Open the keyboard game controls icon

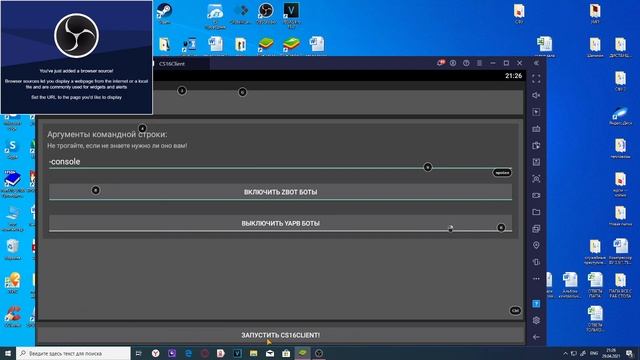pyautogui.click(x=536, y=129)
